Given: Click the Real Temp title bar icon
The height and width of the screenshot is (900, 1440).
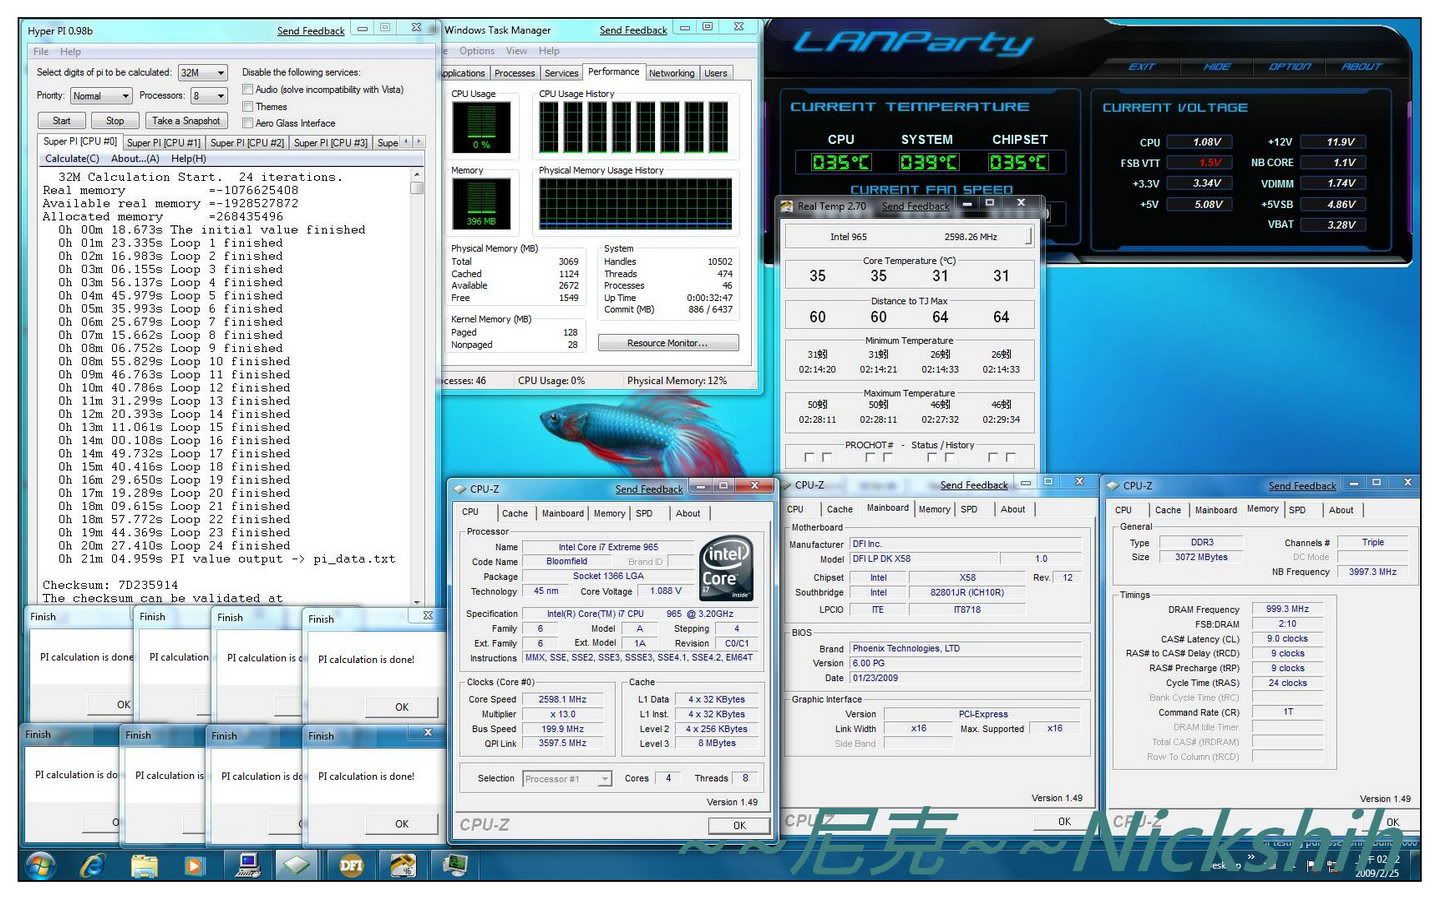Looking at the screenshot, I should pyautogui.click(x=786, y=206).
